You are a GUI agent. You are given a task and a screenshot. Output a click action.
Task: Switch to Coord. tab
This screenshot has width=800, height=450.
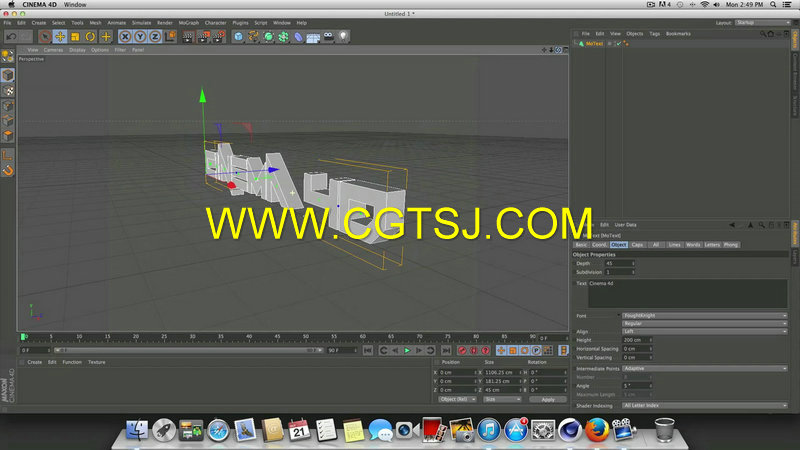pos(599,245)
